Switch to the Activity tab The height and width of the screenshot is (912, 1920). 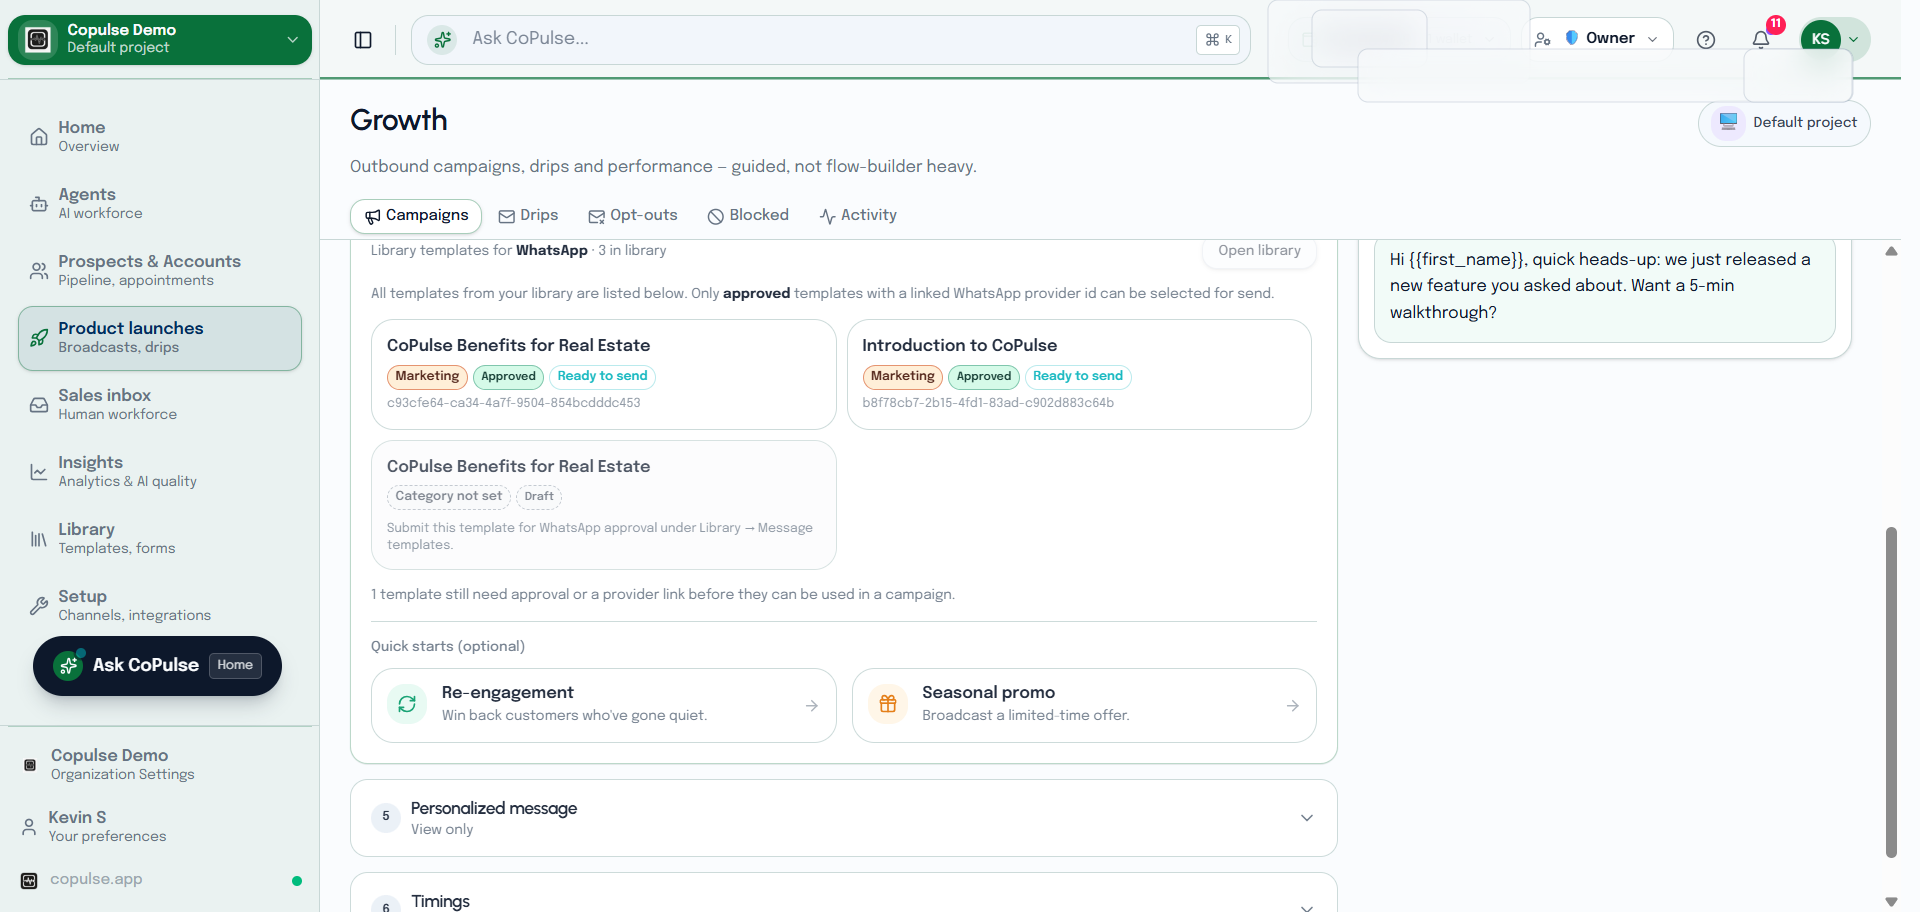pos(858,216)
